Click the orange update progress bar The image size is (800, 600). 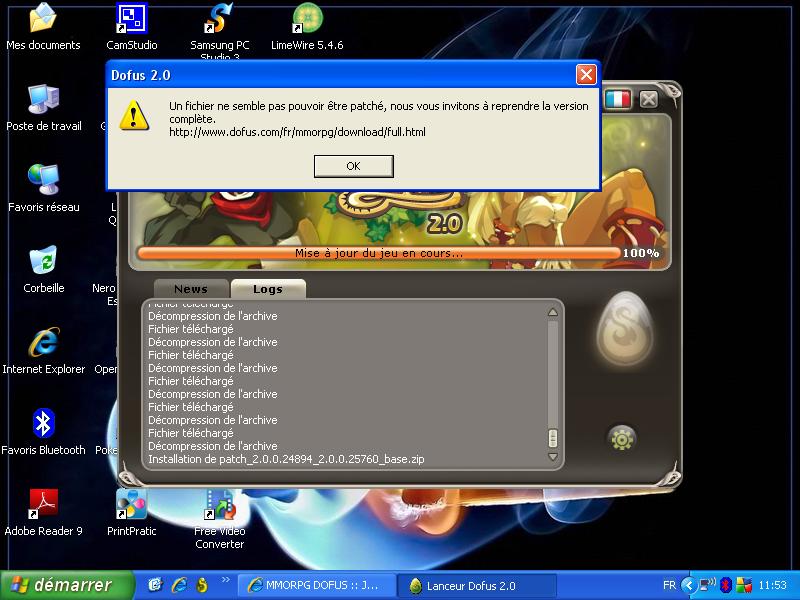379,253
